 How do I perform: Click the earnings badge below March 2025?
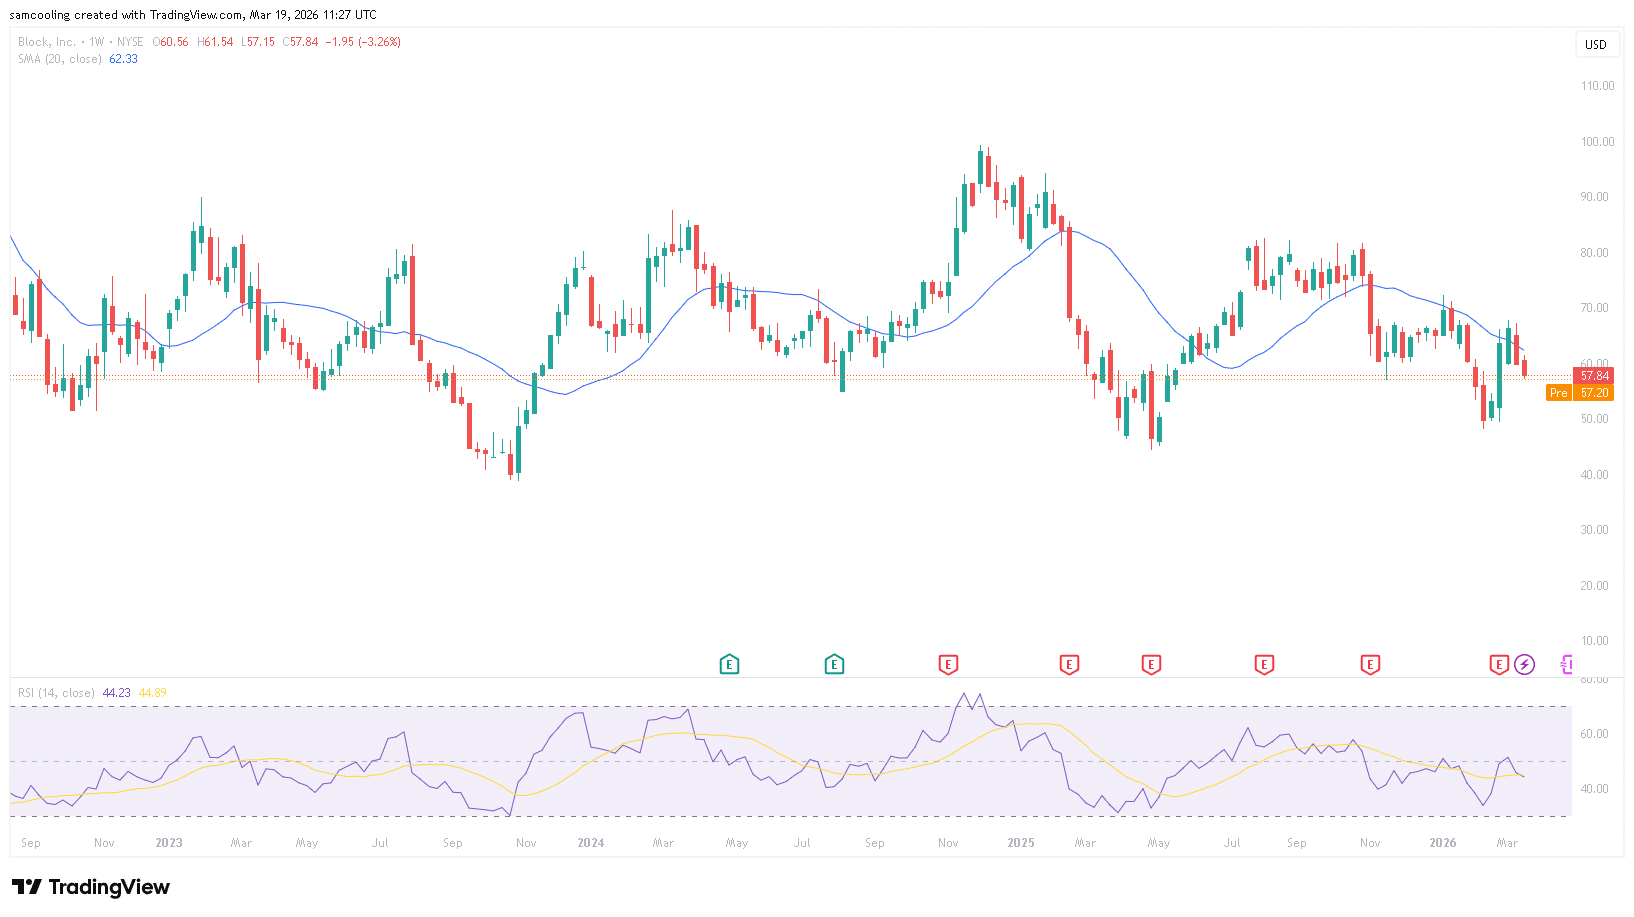click(x=1069, y=664)
